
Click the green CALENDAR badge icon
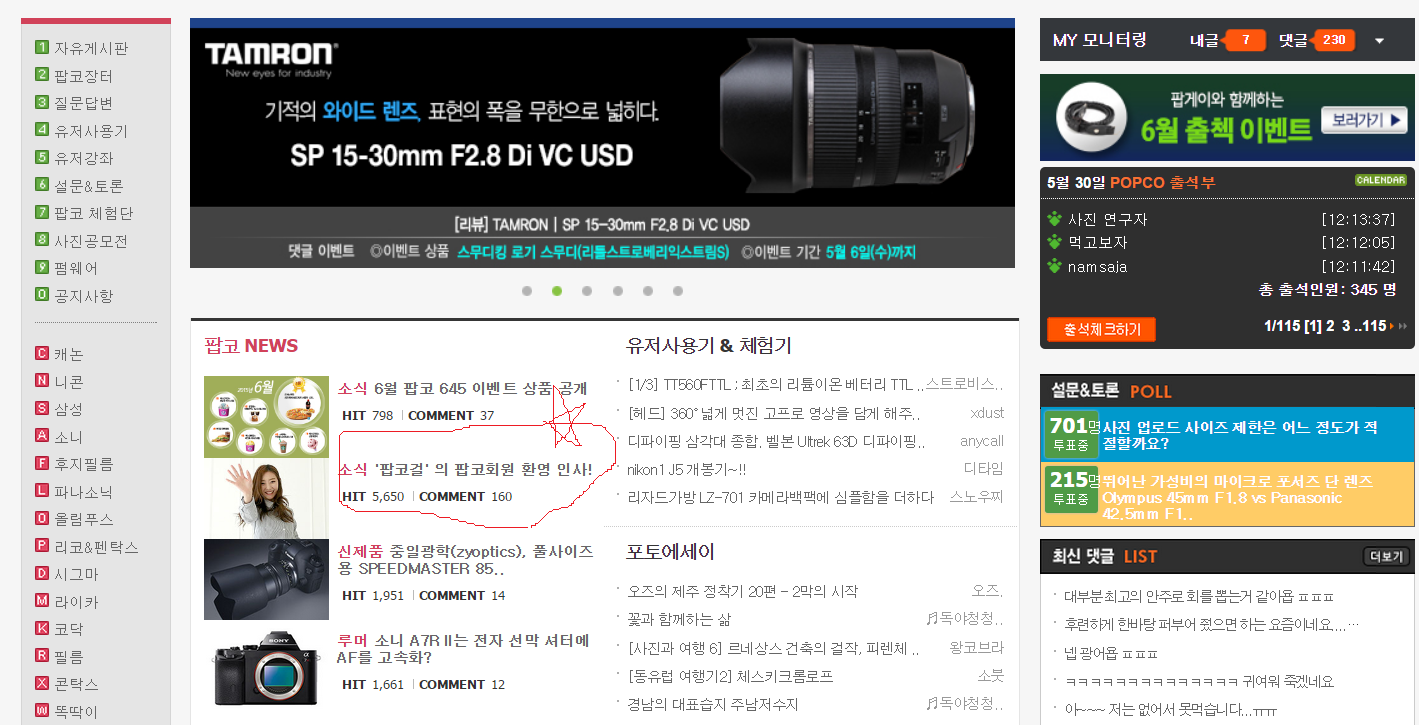pos(1380,180)
